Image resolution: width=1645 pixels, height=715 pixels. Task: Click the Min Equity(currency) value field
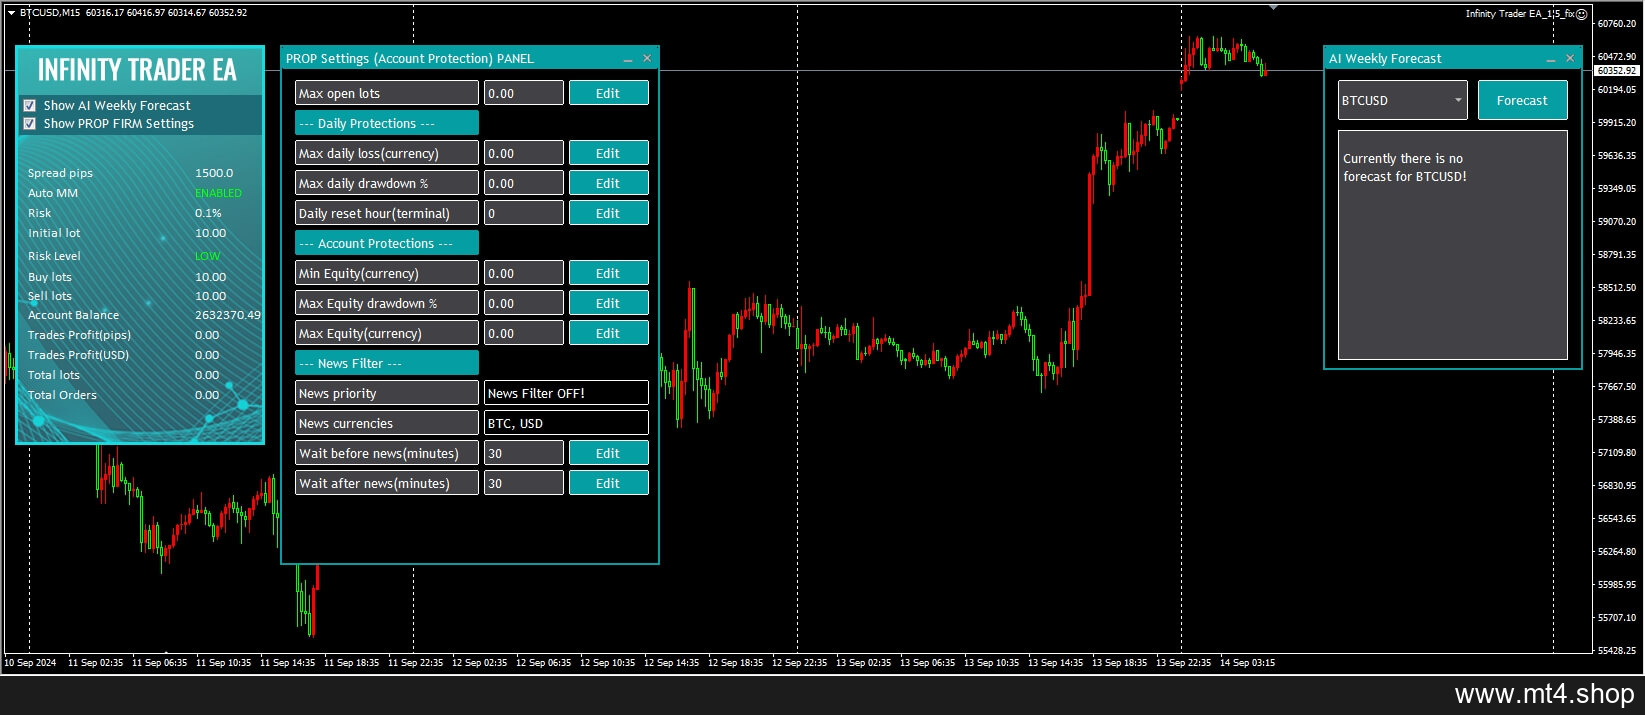[524, 273]
